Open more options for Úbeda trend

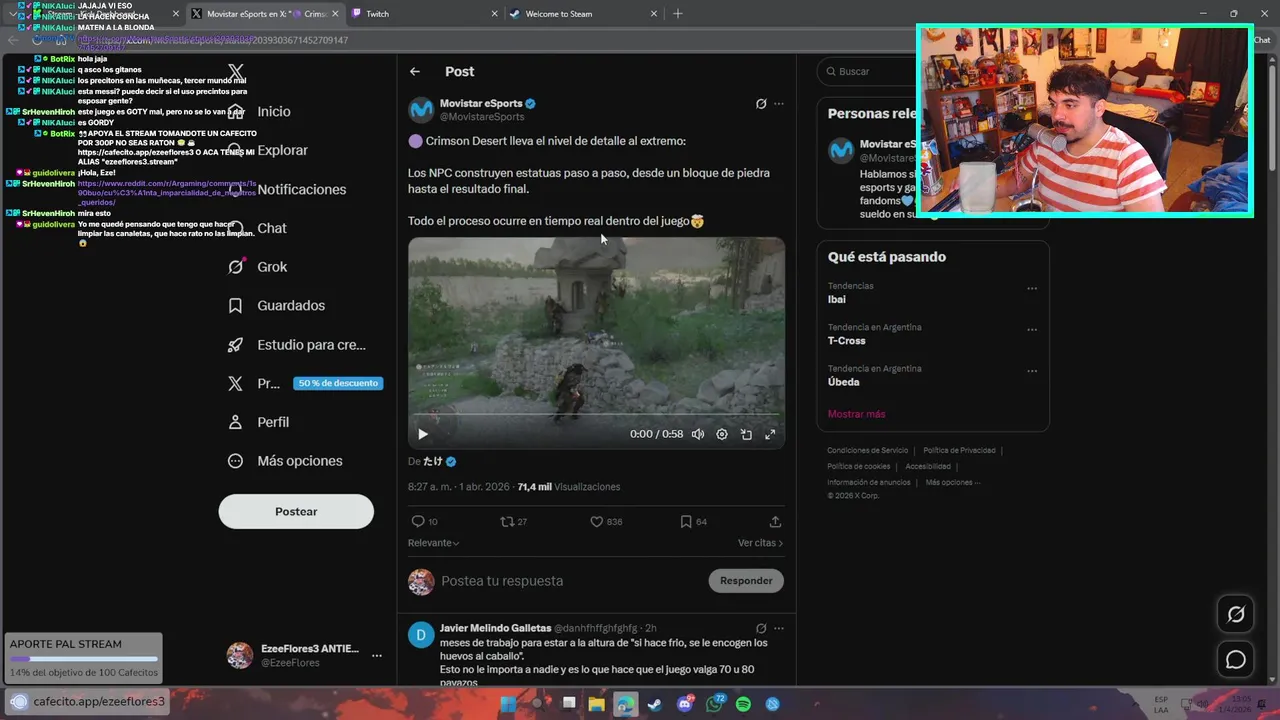1032,372
